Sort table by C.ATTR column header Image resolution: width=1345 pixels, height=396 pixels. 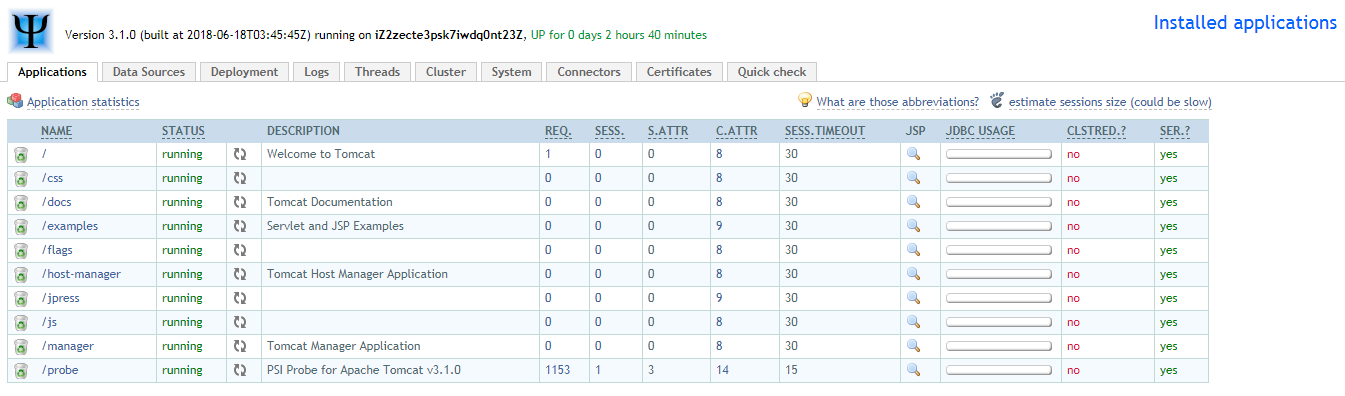pyautogui.click(x=736, y=131)
